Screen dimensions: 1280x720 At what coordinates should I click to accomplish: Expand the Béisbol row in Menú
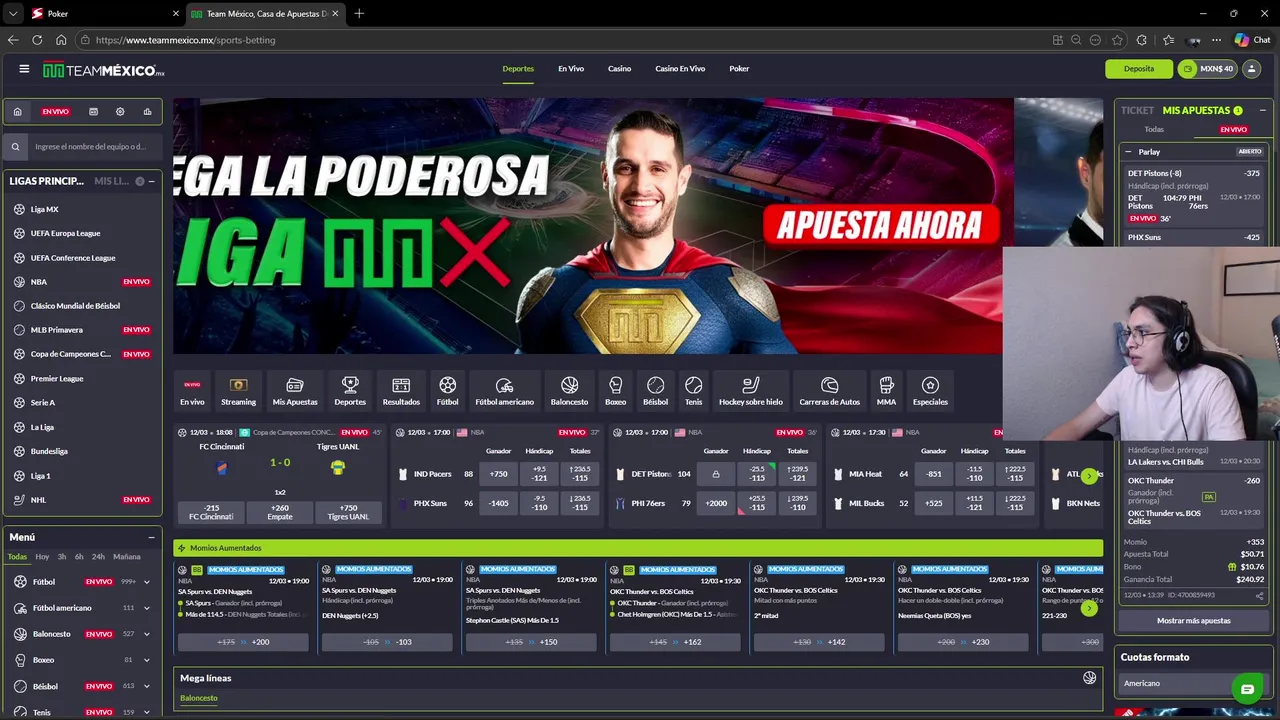click(147, 686)
